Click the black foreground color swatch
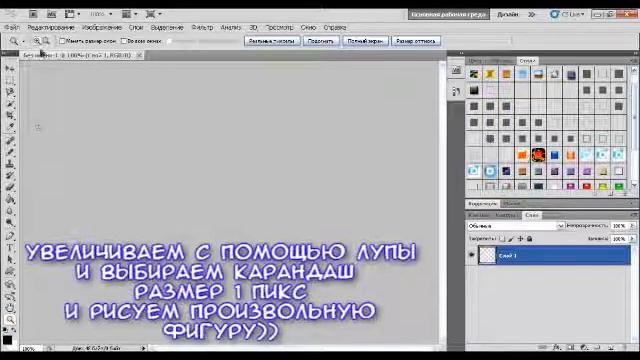The width and height of the screenshot is (640, 360). [7, 340]
